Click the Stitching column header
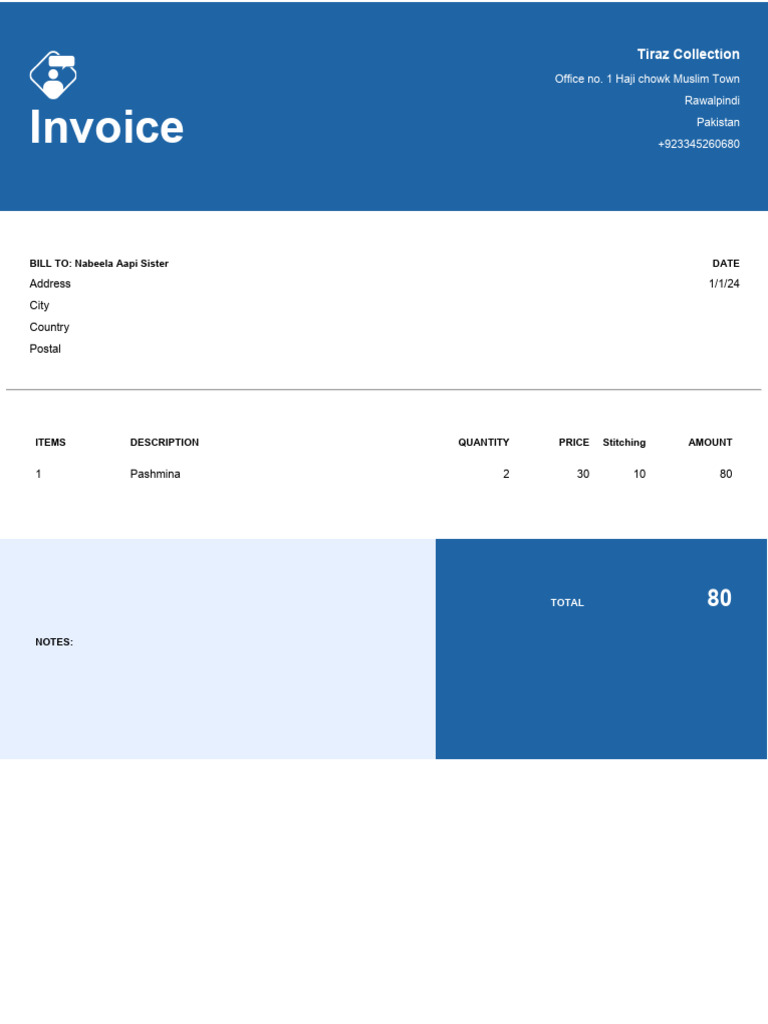768x1024 pixels. (x=624, y=442)
